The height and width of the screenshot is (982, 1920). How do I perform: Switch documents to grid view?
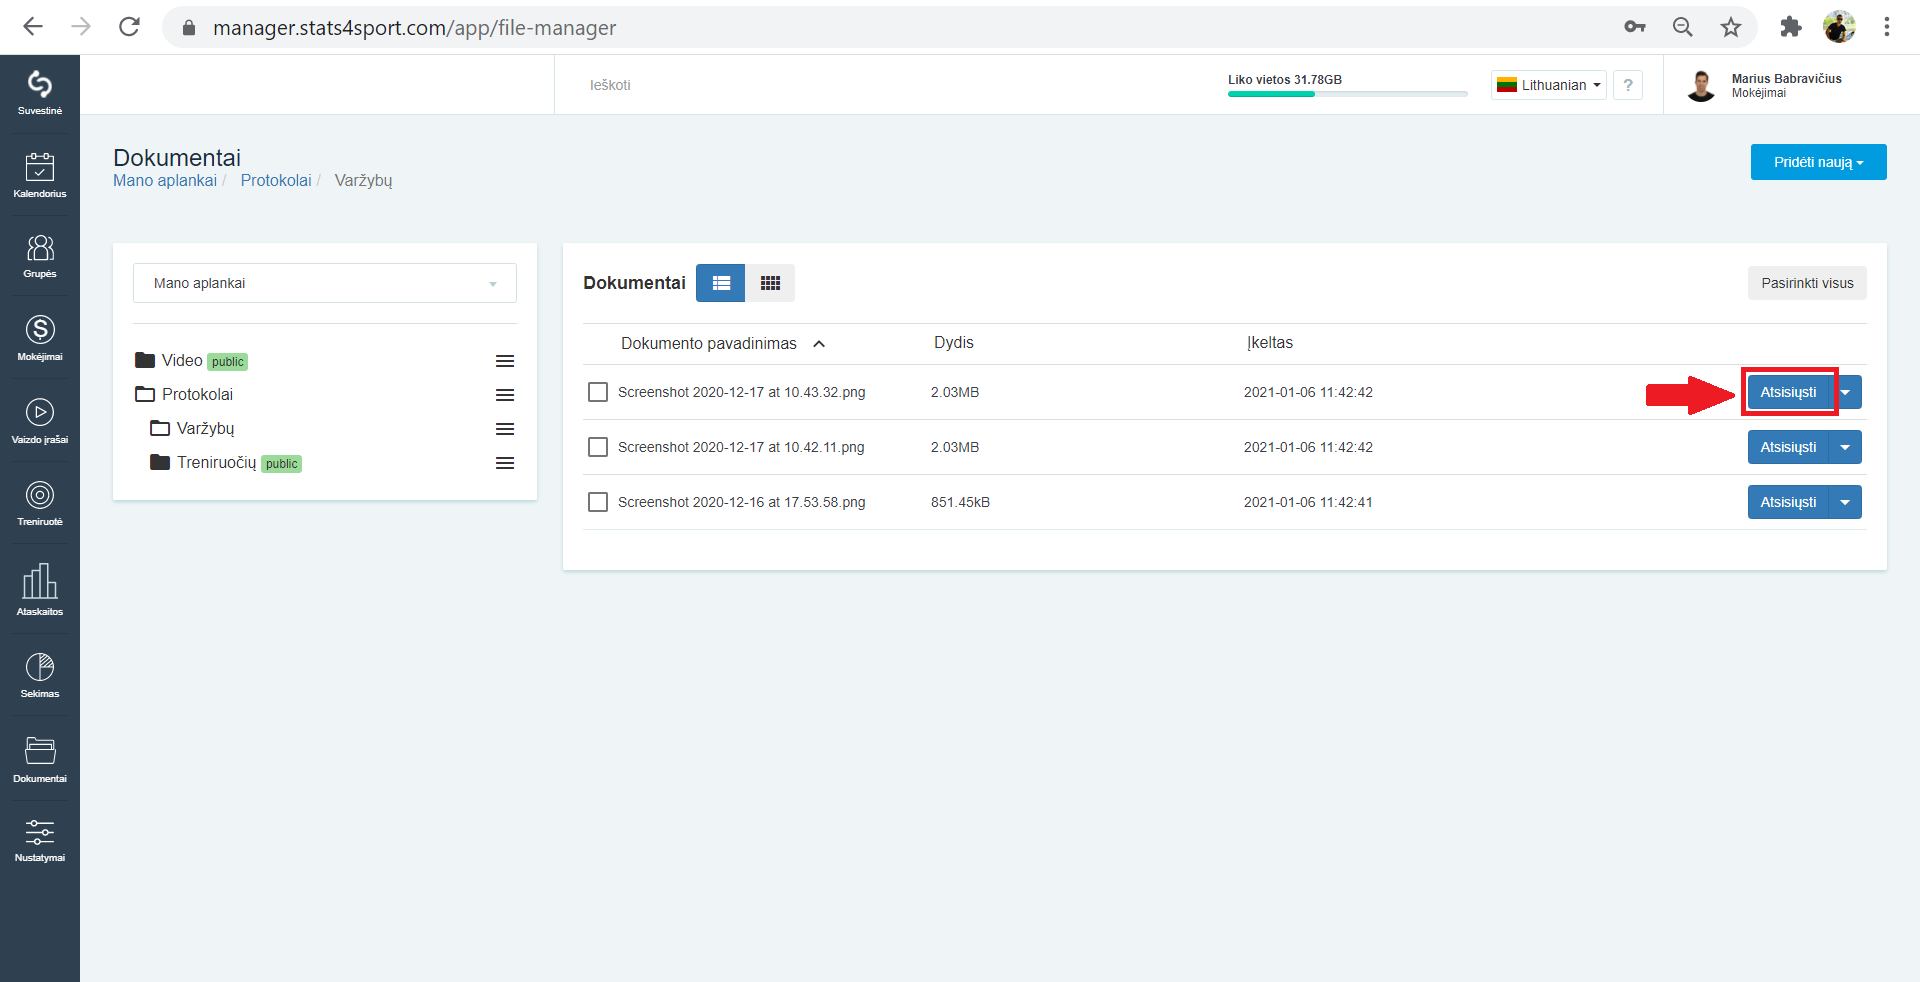(x=770, y=283)
